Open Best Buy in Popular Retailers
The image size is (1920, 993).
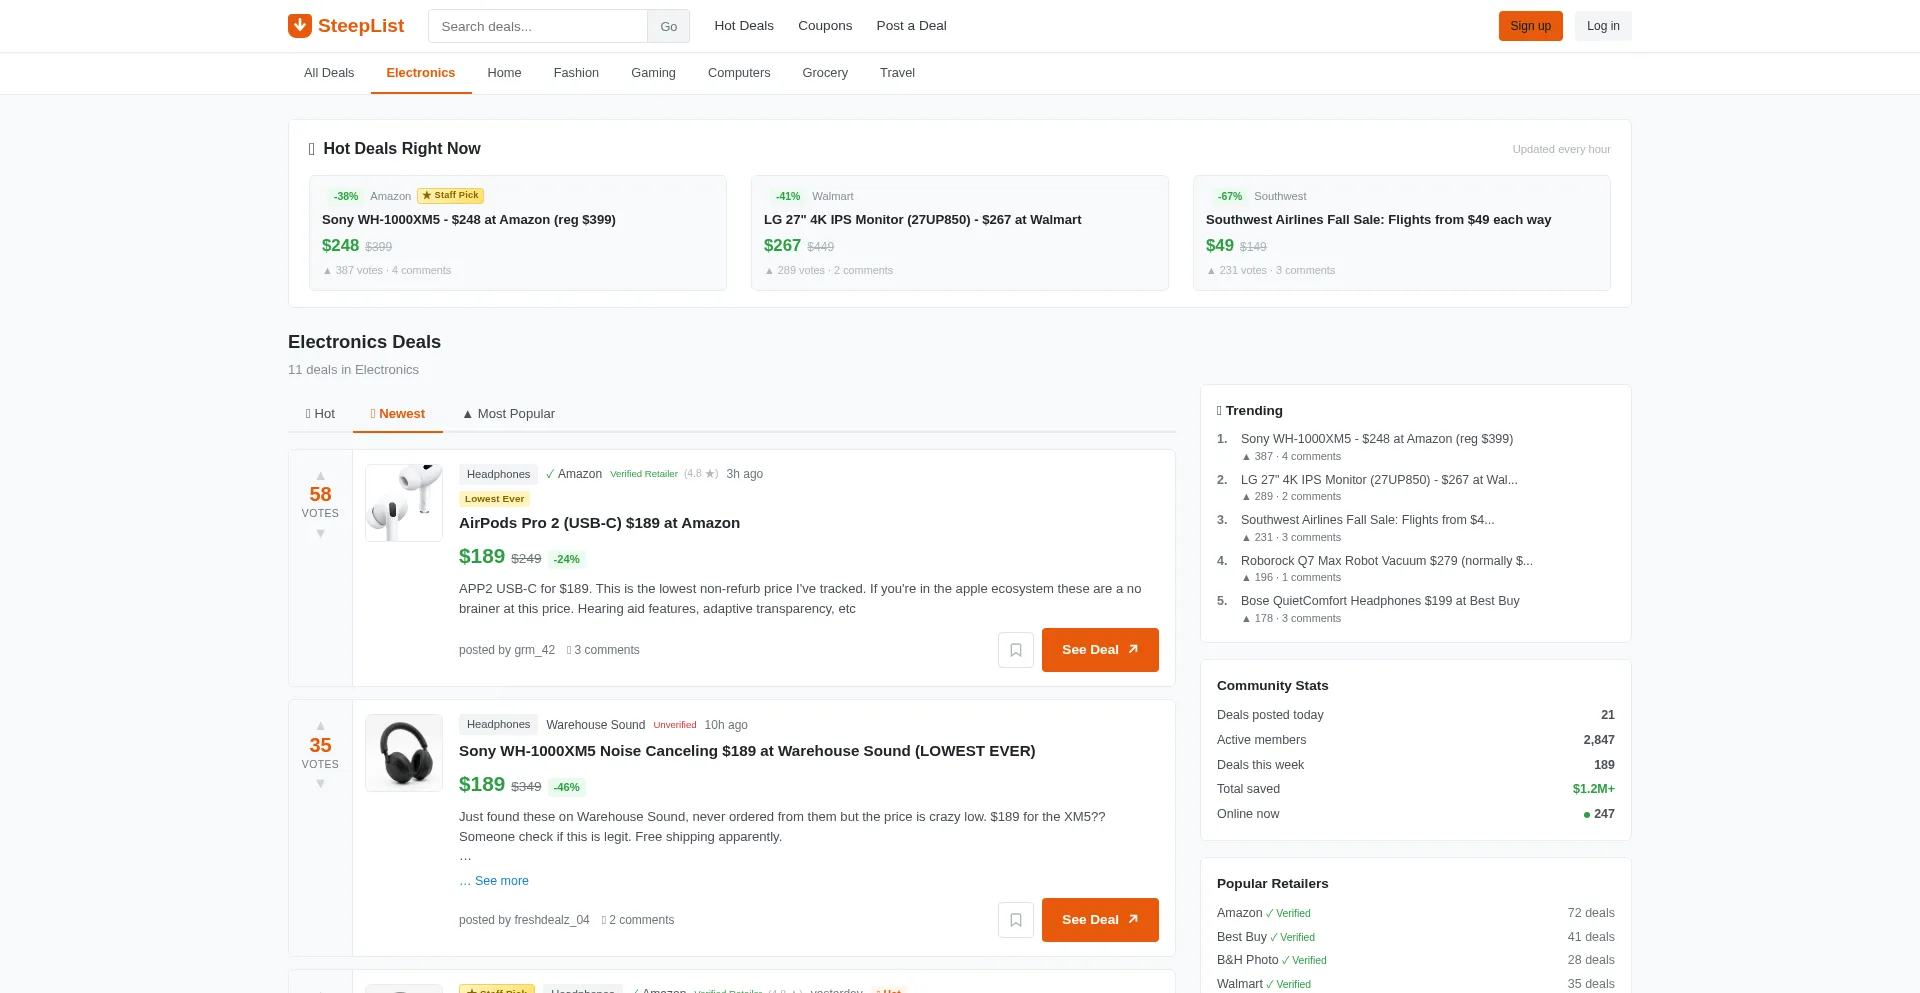pos(1241,937)
